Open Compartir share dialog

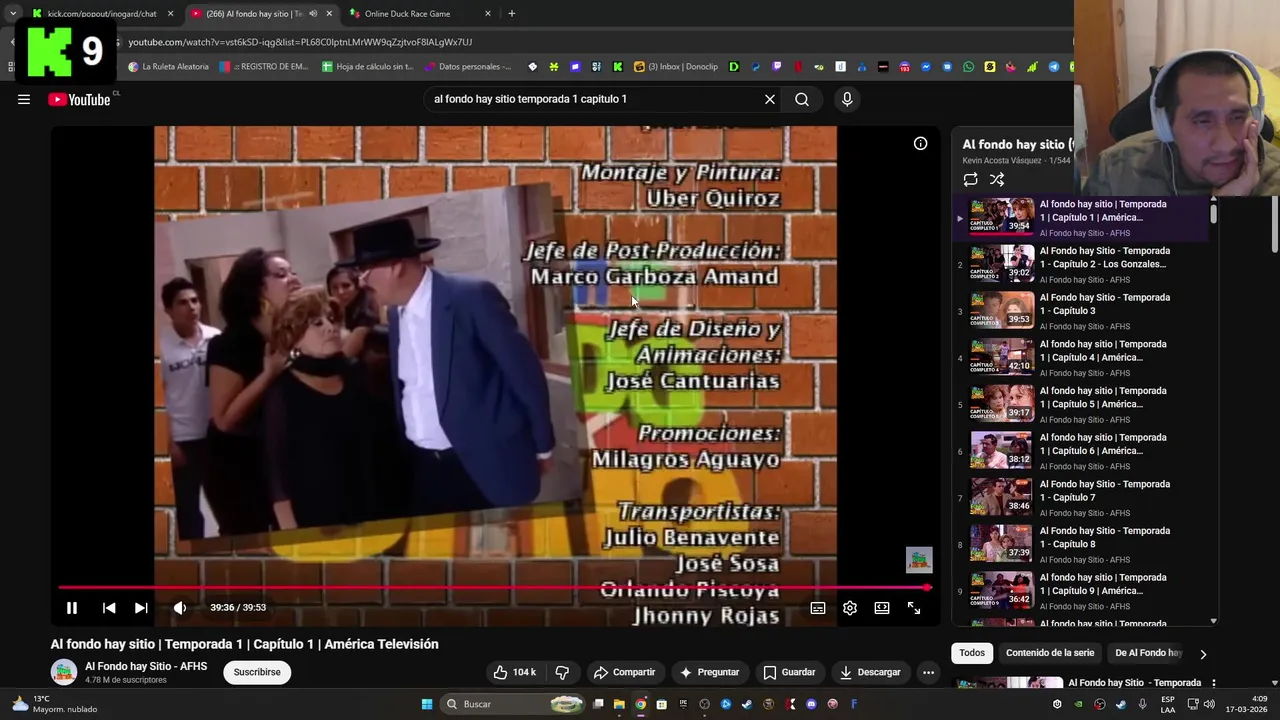pos(624,672)
